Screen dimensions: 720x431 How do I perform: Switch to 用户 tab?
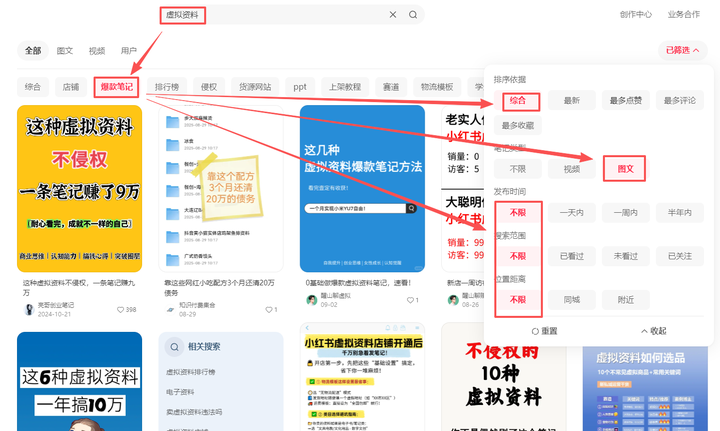(x=129, y=50)
